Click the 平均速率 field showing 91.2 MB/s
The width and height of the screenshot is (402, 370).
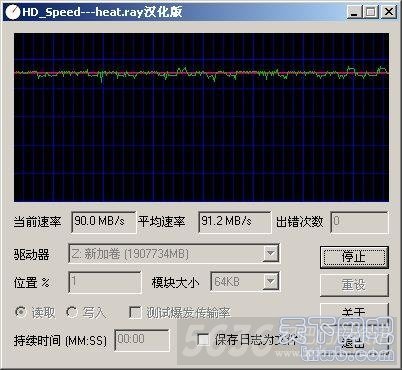[235, 222]
